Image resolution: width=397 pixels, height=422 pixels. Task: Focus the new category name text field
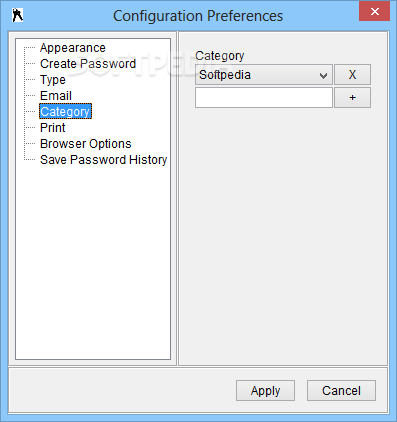point(264,98)
